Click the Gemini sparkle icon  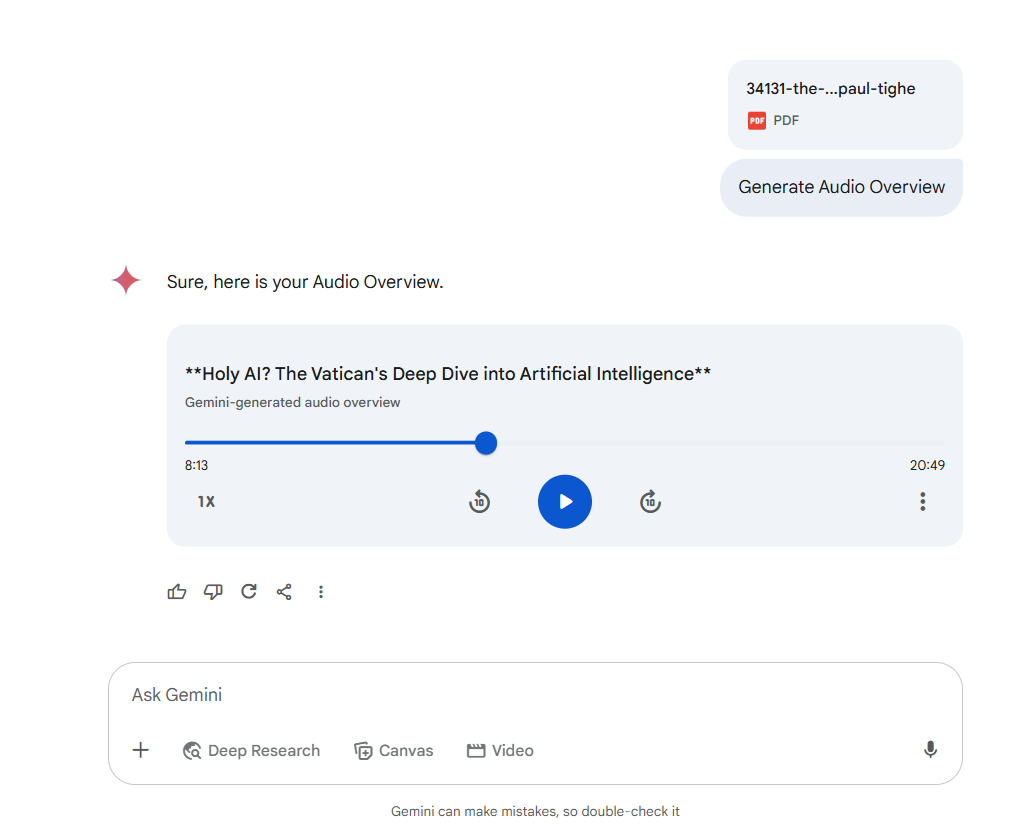(126, 281)
